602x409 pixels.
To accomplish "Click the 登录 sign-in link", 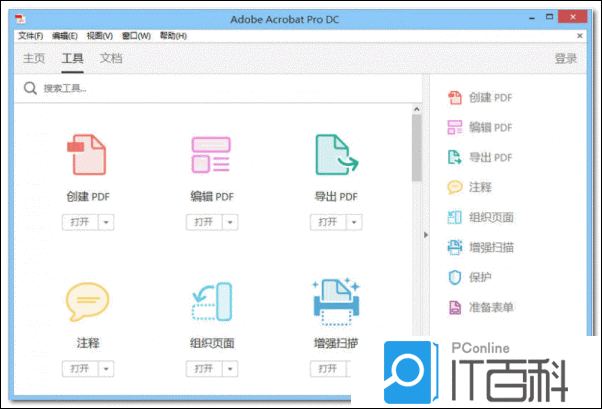I will 566,59.
